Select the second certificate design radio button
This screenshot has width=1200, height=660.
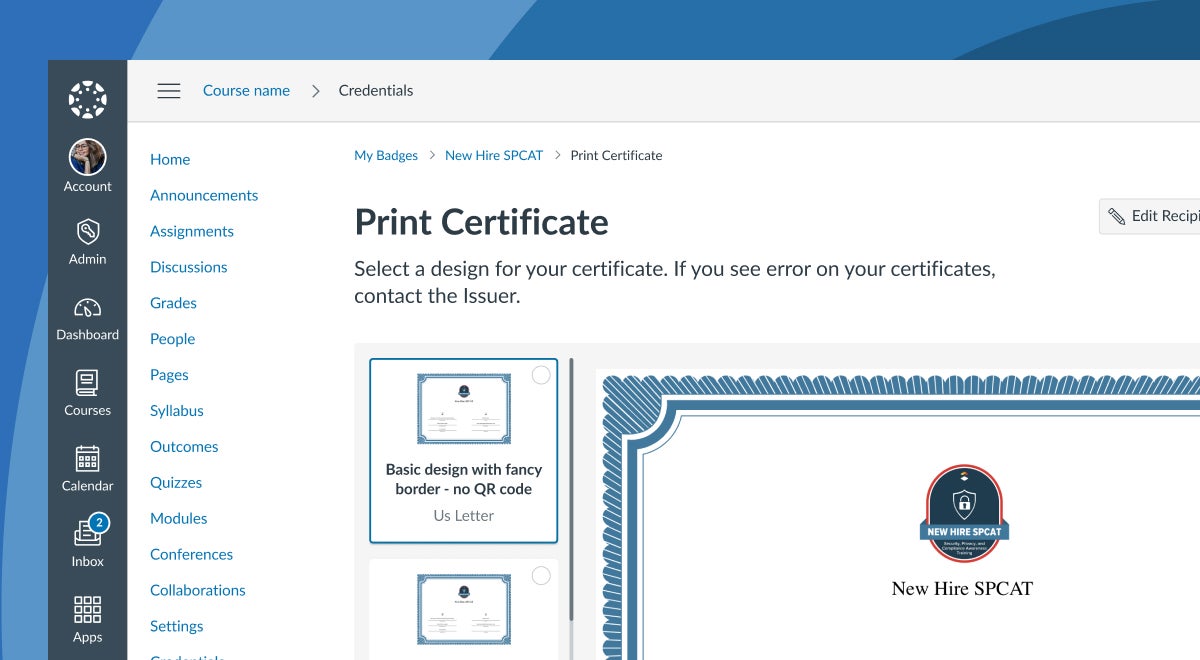pyautogui.click(x=541, y=575)
